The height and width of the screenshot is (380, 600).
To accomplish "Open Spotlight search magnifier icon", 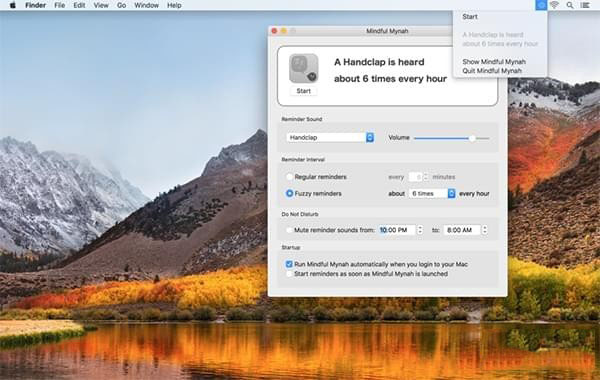I will coord(570,5).
